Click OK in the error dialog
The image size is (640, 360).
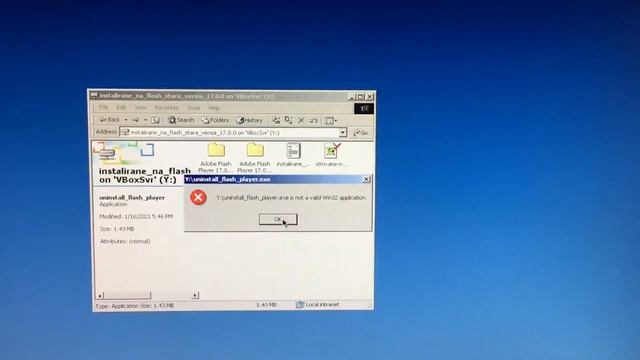(278, 219)
